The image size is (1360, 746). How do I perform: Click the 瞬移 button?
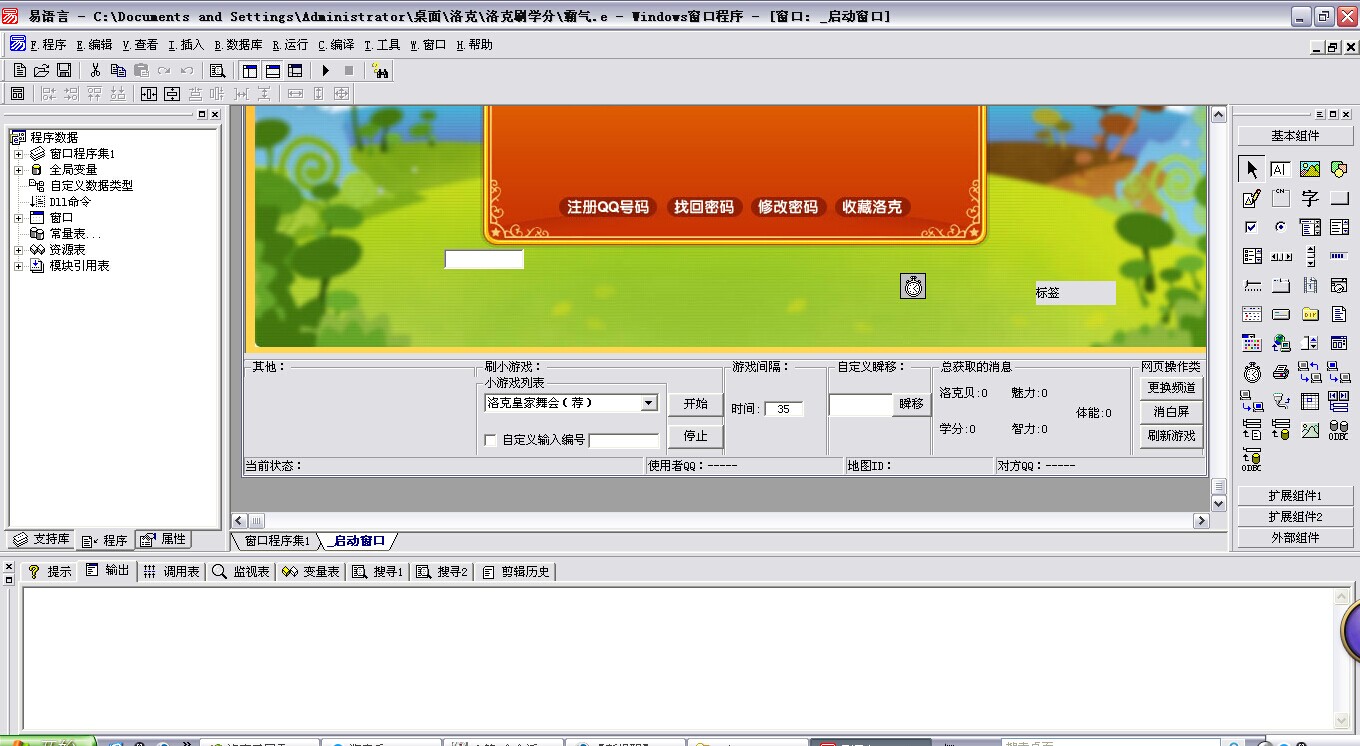pyautogui.click(x=912, y=404)
